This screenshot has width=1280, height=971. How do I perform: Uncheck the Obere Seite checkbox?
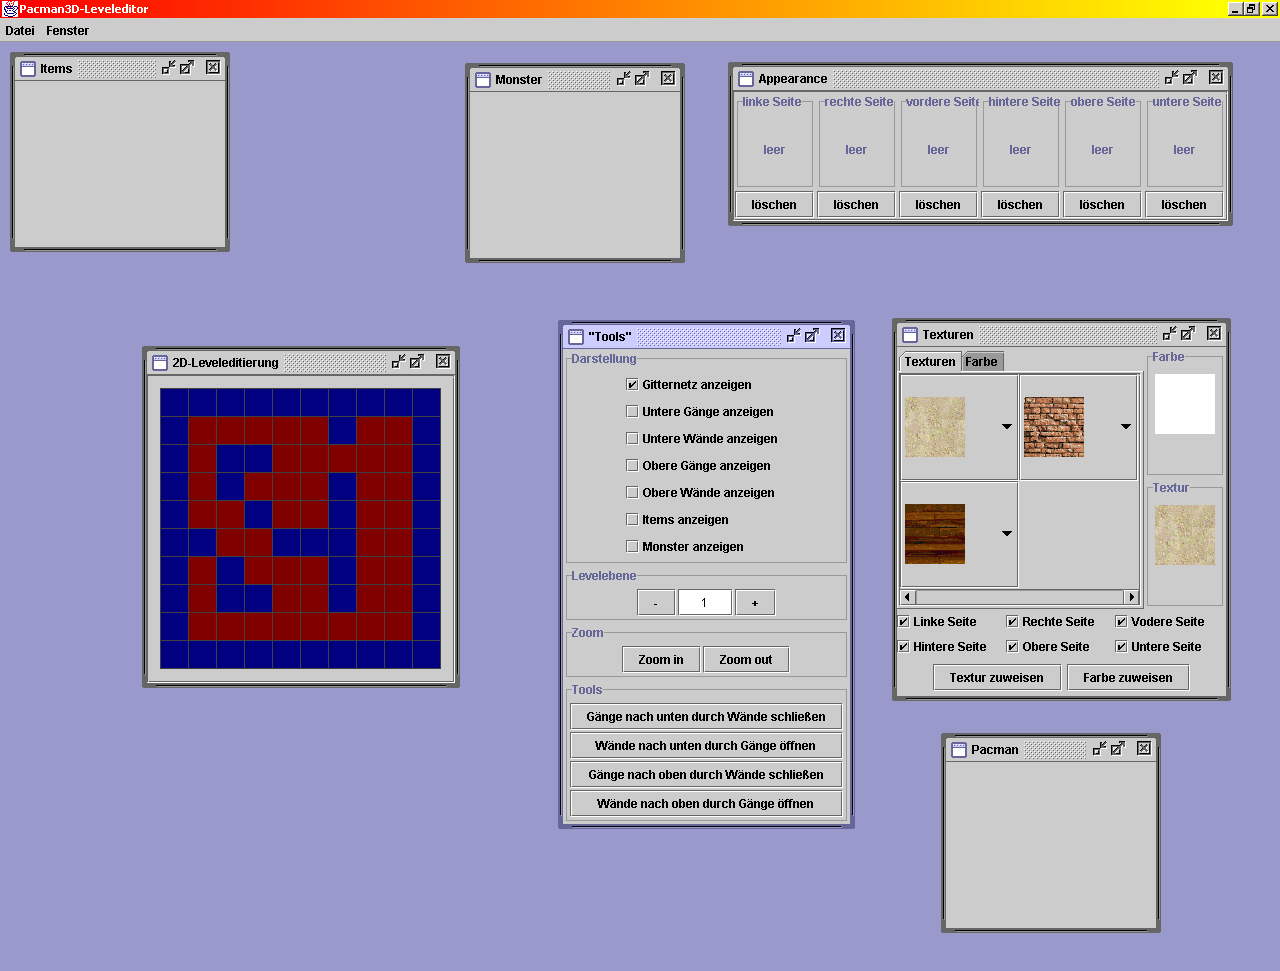tap(1012, 647)
